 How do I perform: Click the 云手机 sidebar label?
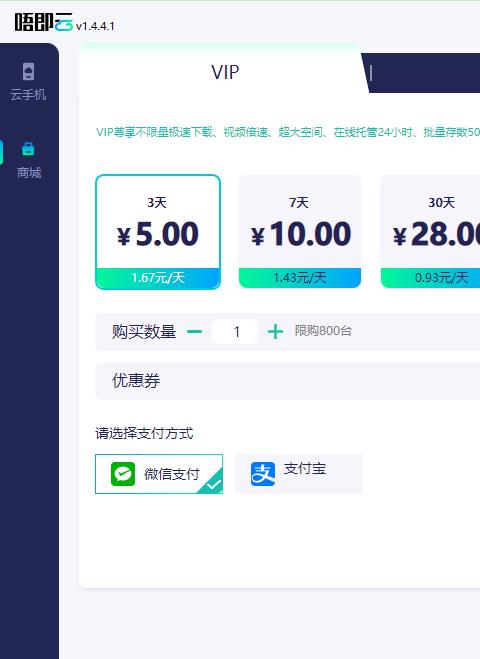[28, 94]
